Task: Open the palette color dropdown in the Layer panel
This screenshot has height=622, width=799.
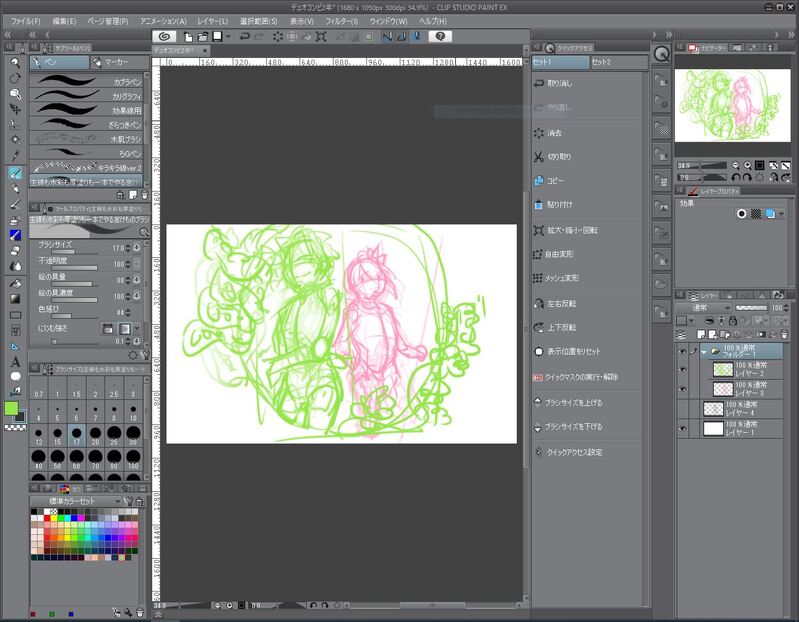Action: click(691, 321)
